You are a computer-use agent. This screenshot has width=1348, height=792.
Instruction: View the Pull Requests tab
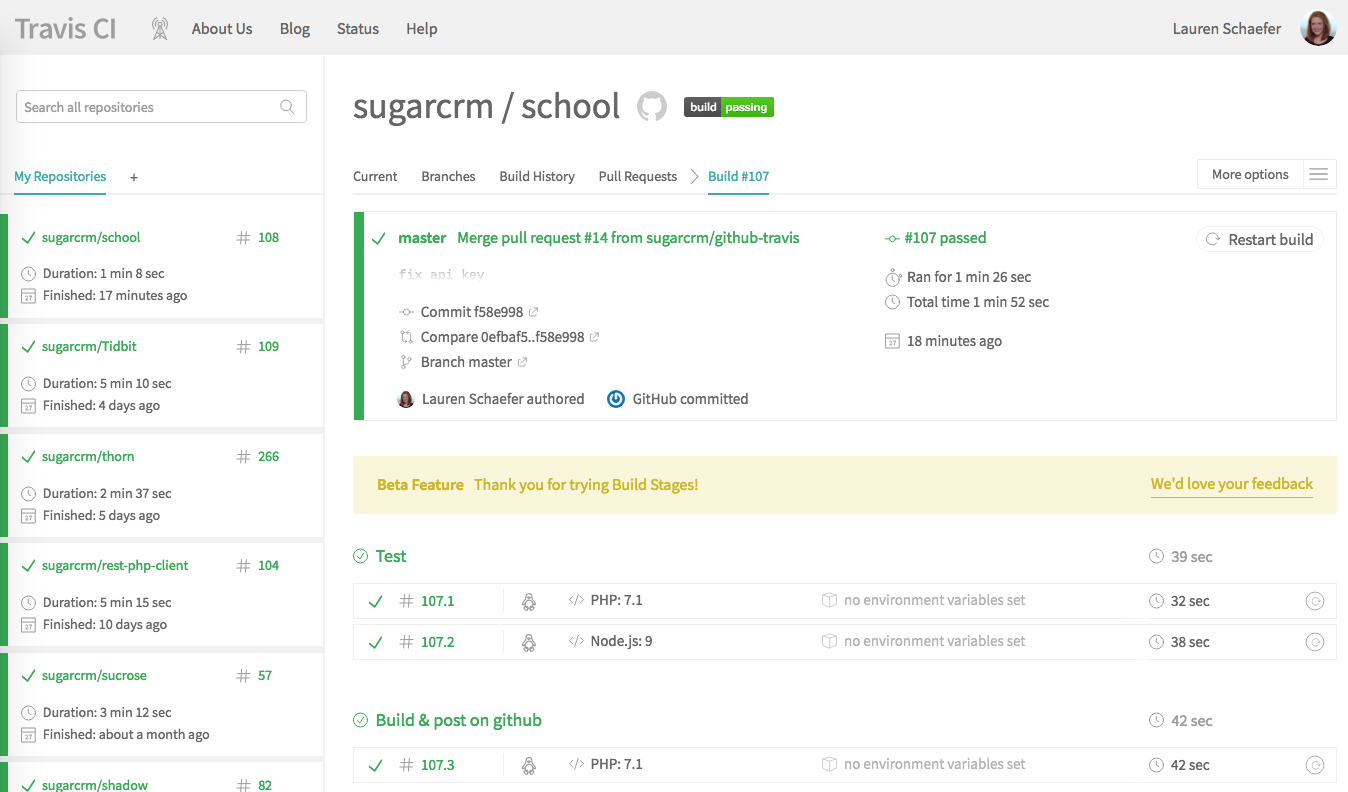(x=637, y=176)
